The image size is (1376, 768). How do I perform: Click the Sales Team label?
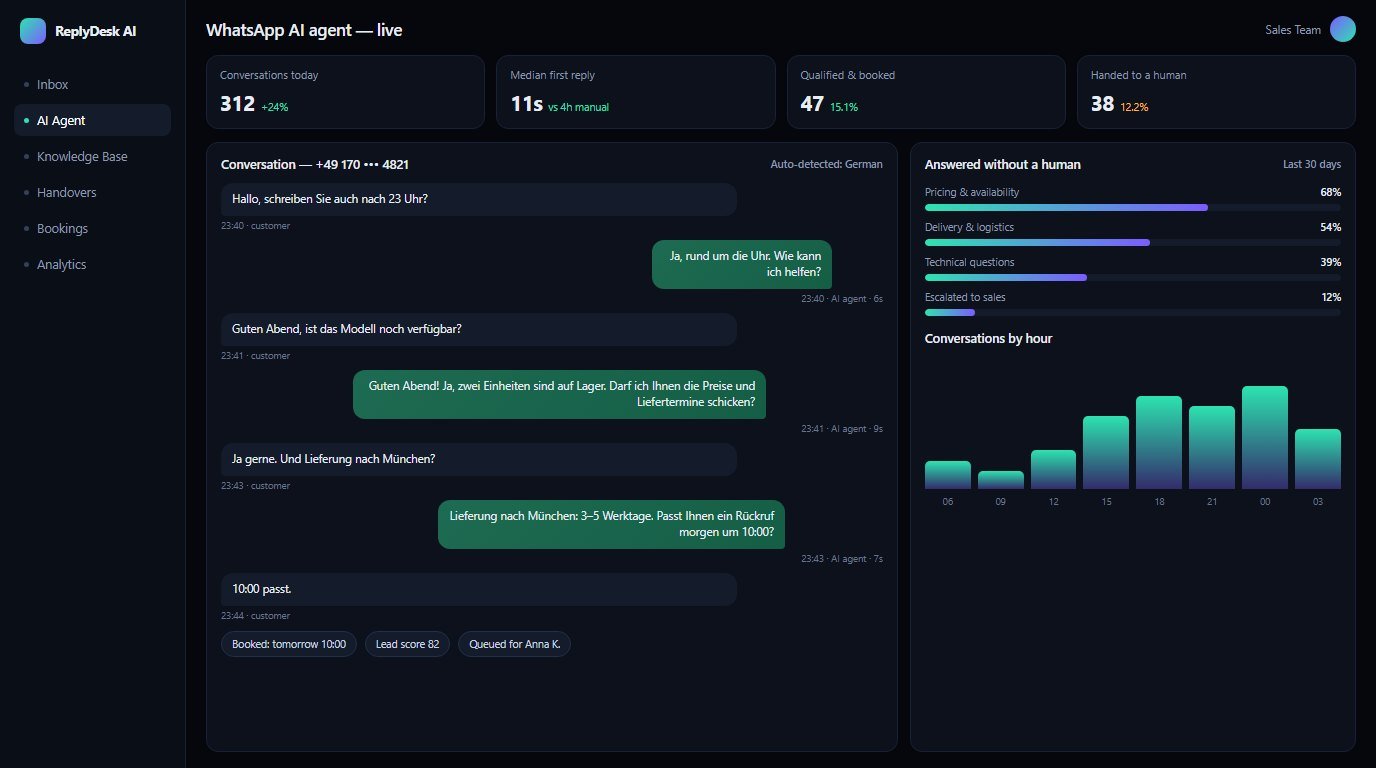[x=1293, y=30]
